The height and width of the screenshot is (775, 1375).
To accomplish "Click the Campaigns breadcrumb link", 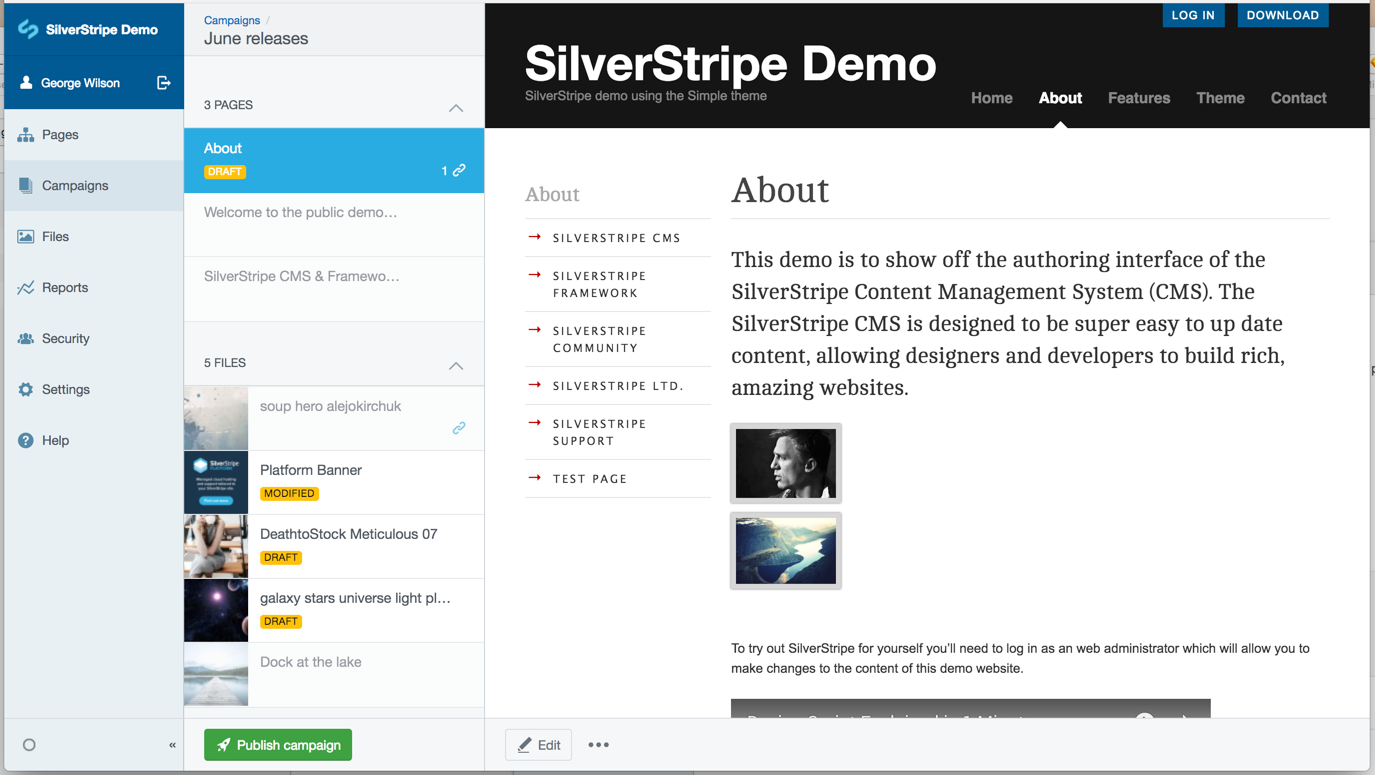I will pos(232,20).
